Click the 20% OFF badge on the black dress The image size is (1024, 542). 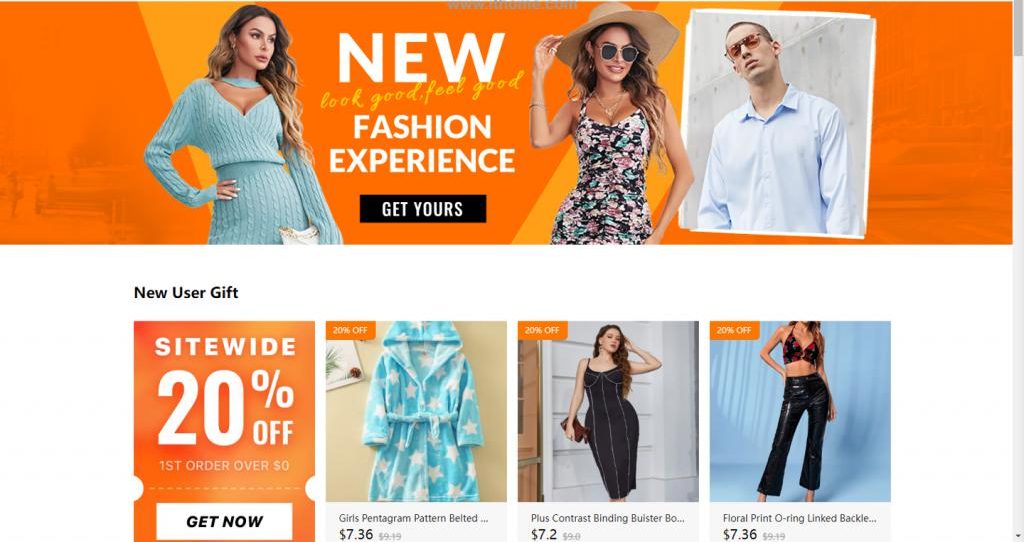tap(542, 330)
